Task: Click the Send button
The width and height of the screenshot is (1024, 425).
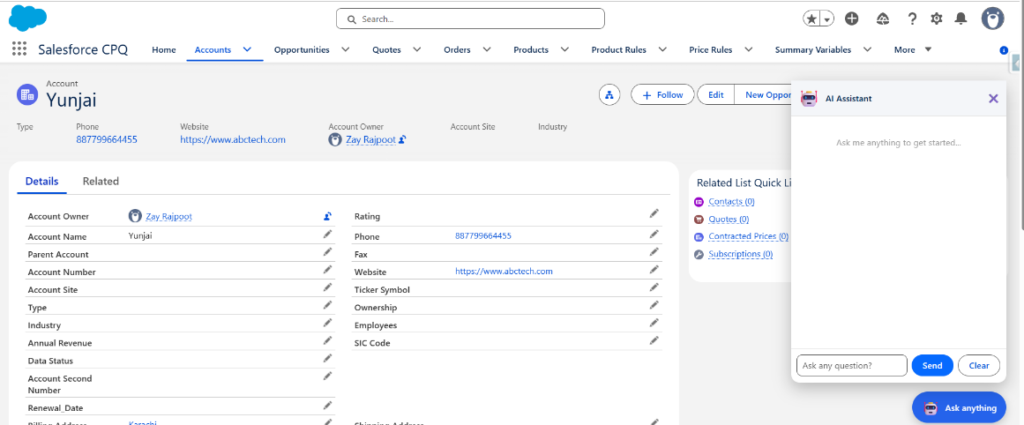Action: [932, 366]
